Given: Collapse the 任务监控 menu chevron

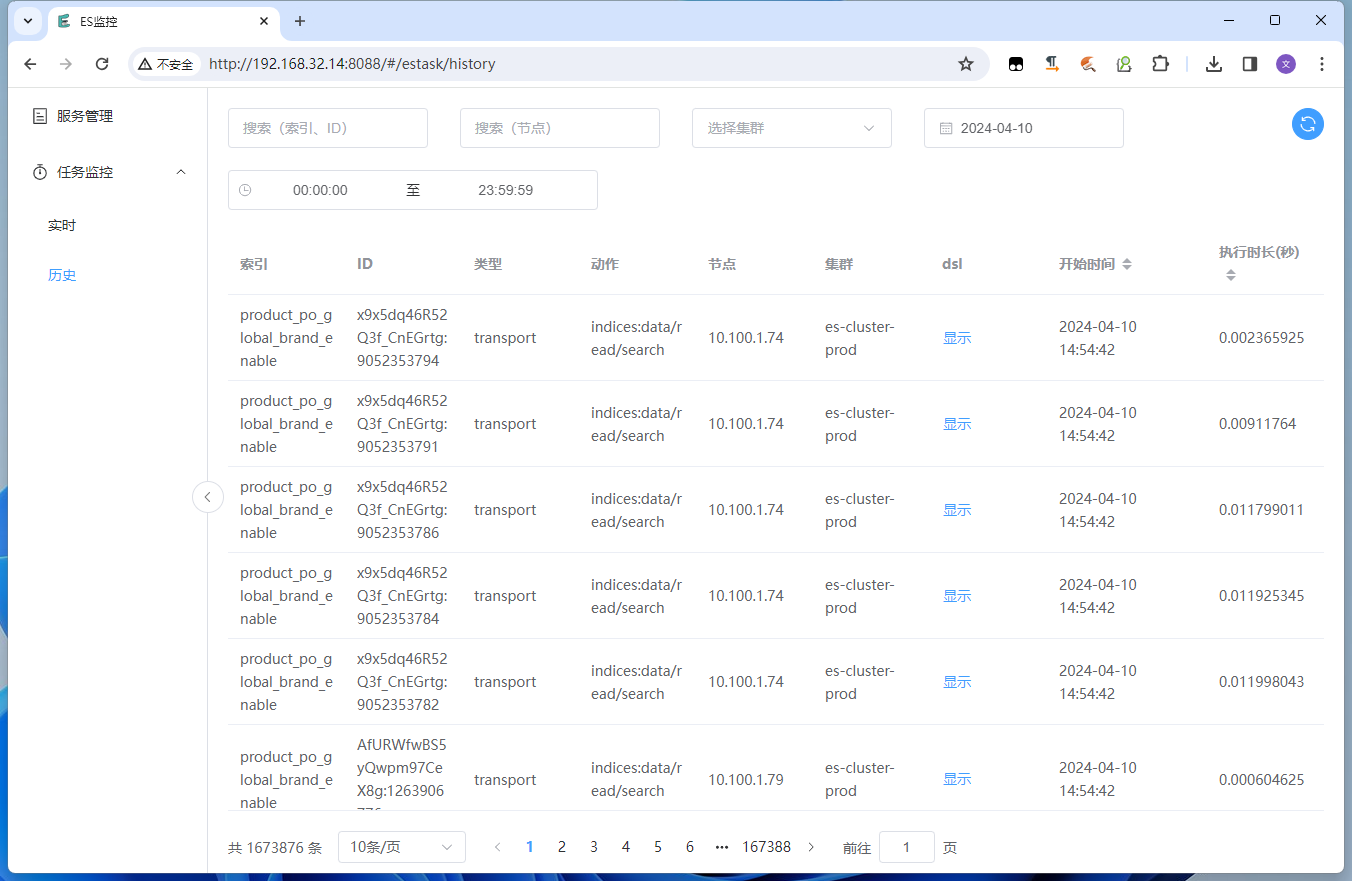Looking at the screenshot, I should tap(181, 172).
